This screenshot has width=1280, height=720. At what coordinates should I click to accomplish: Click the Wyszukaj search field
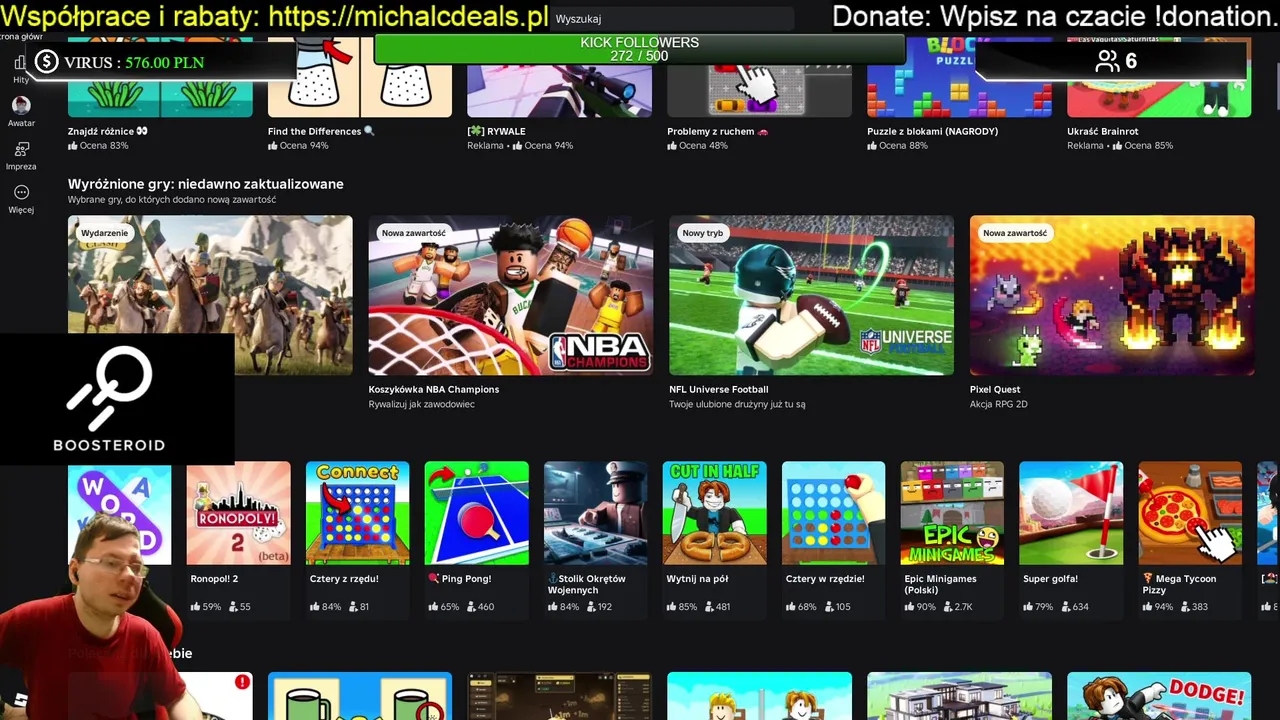pos(670,19)
